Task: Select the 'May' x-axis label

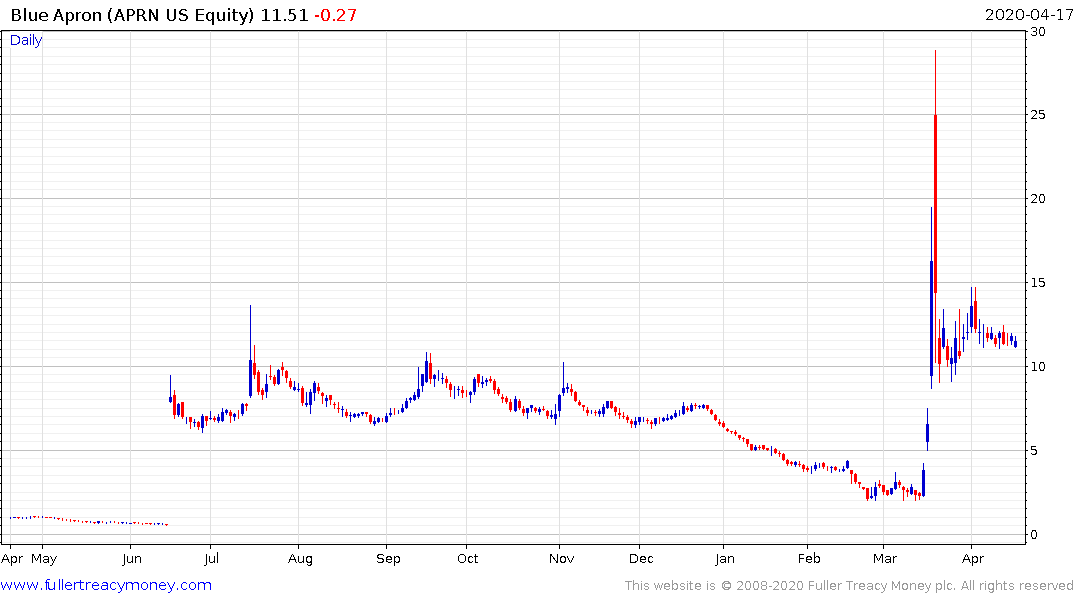Action: click(x=44, y=558)
